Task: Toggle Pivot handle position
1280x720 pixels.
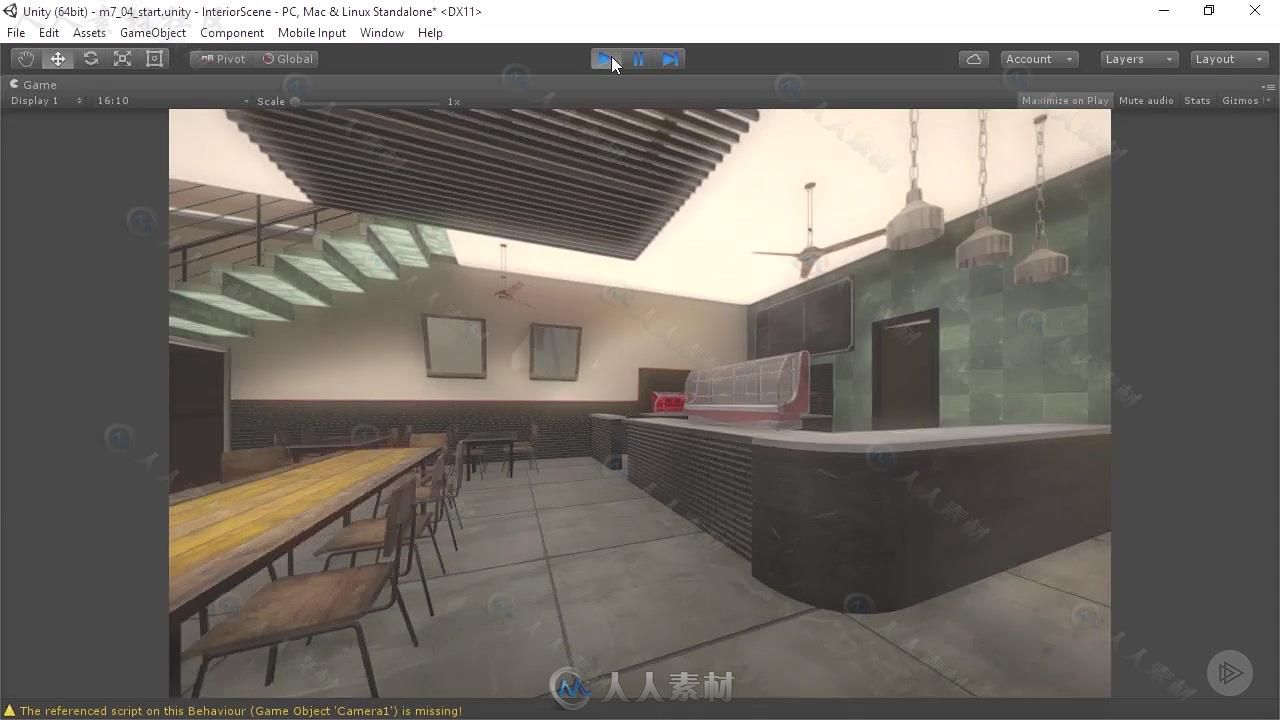Action: pos(222,59)
